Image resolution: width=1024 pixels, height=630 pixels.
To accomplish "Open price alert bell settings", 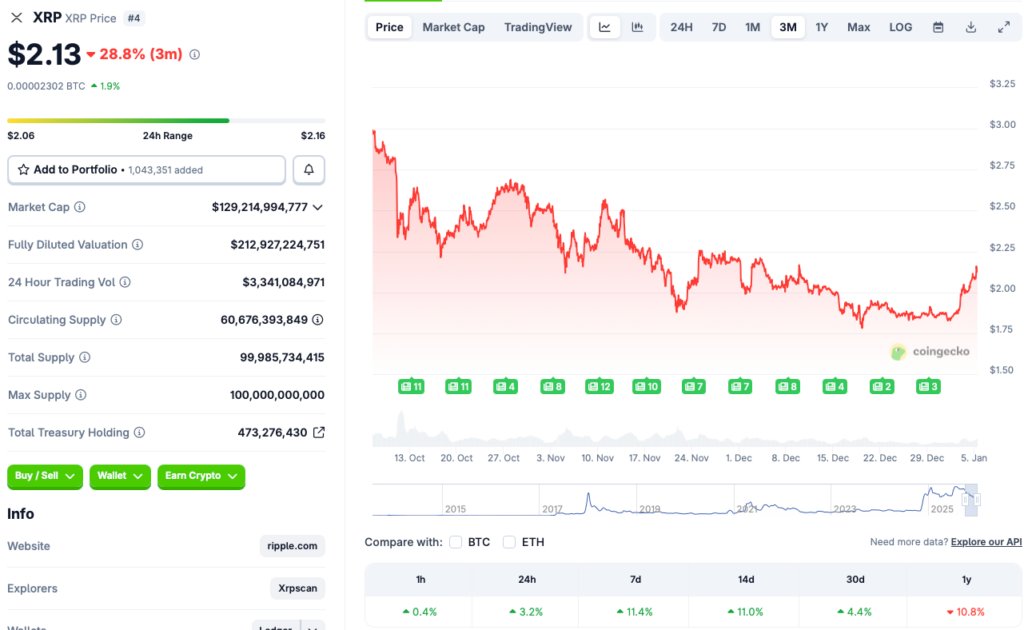I will [x=308, y=169].
